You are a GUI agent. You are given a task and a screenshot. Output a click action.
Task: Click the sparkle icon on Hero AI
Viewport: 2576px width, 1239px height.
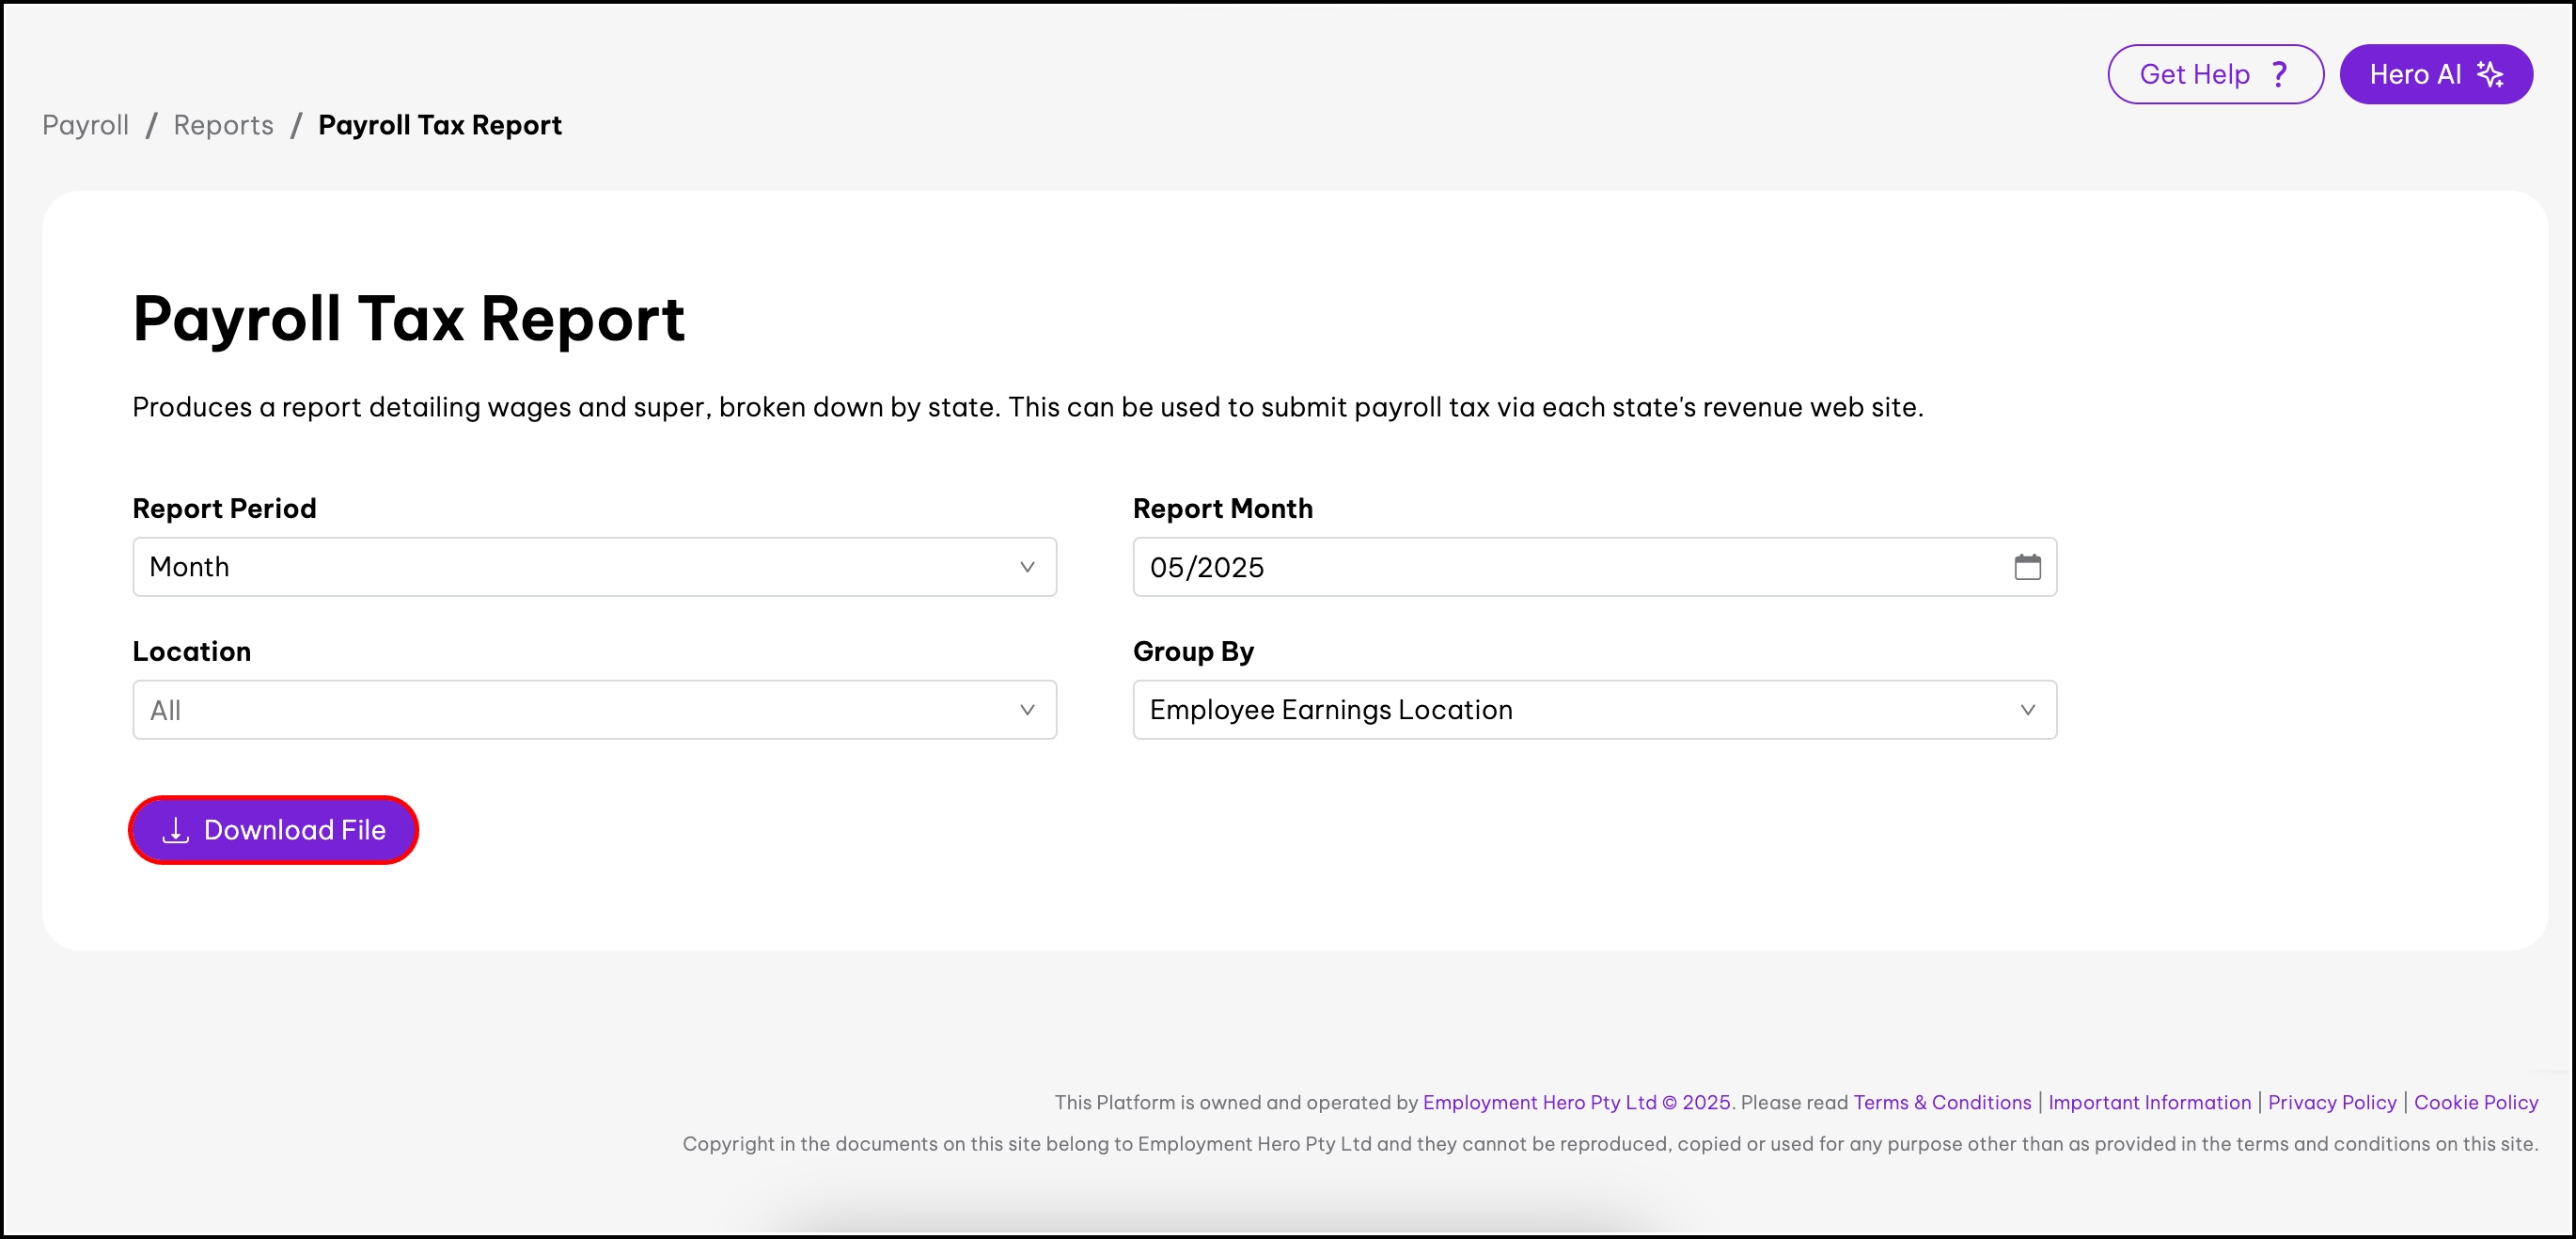[x=2490, y=74]
